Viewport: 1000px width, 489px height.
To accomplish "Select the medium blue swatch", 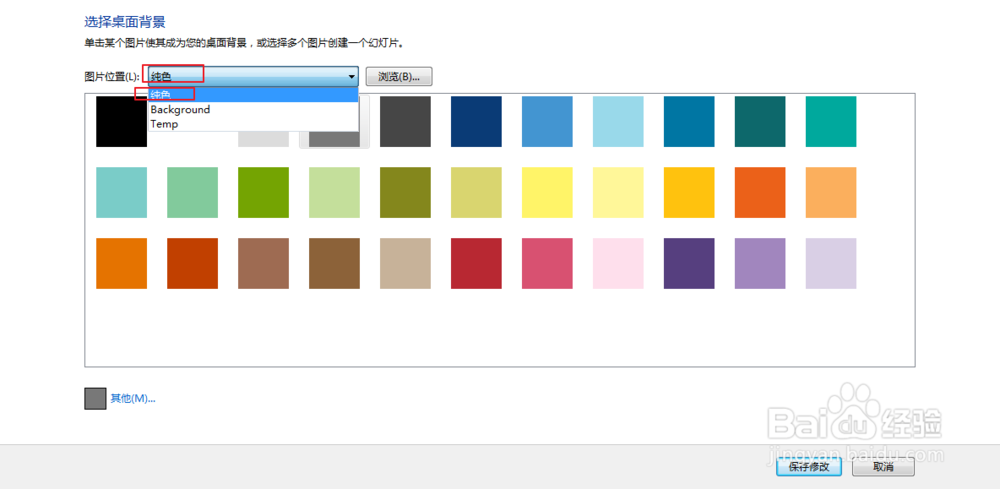I will pyautogui.click(x=547, y=121).
